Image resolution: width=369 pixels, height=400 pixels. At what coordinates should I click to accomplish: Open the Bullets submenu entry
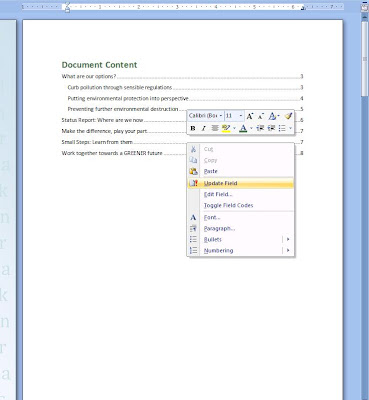point(241,239)
